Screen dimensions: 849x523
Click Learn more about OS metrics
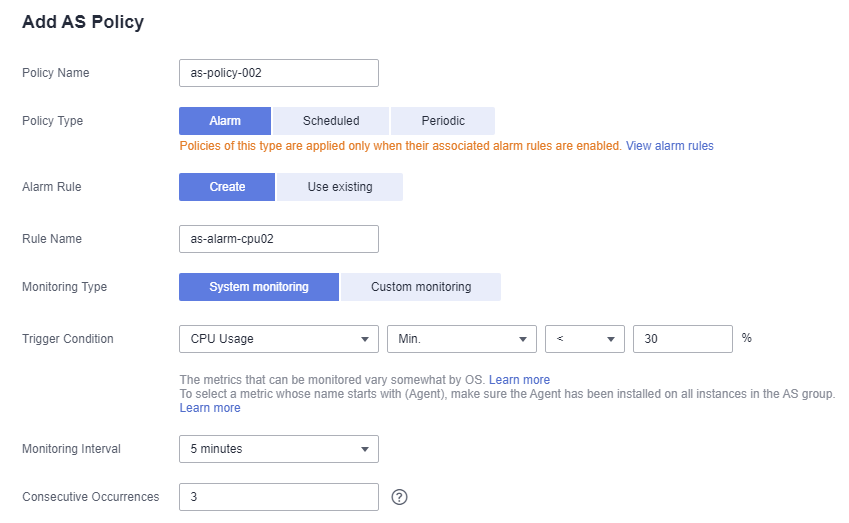tap(519, 380)
